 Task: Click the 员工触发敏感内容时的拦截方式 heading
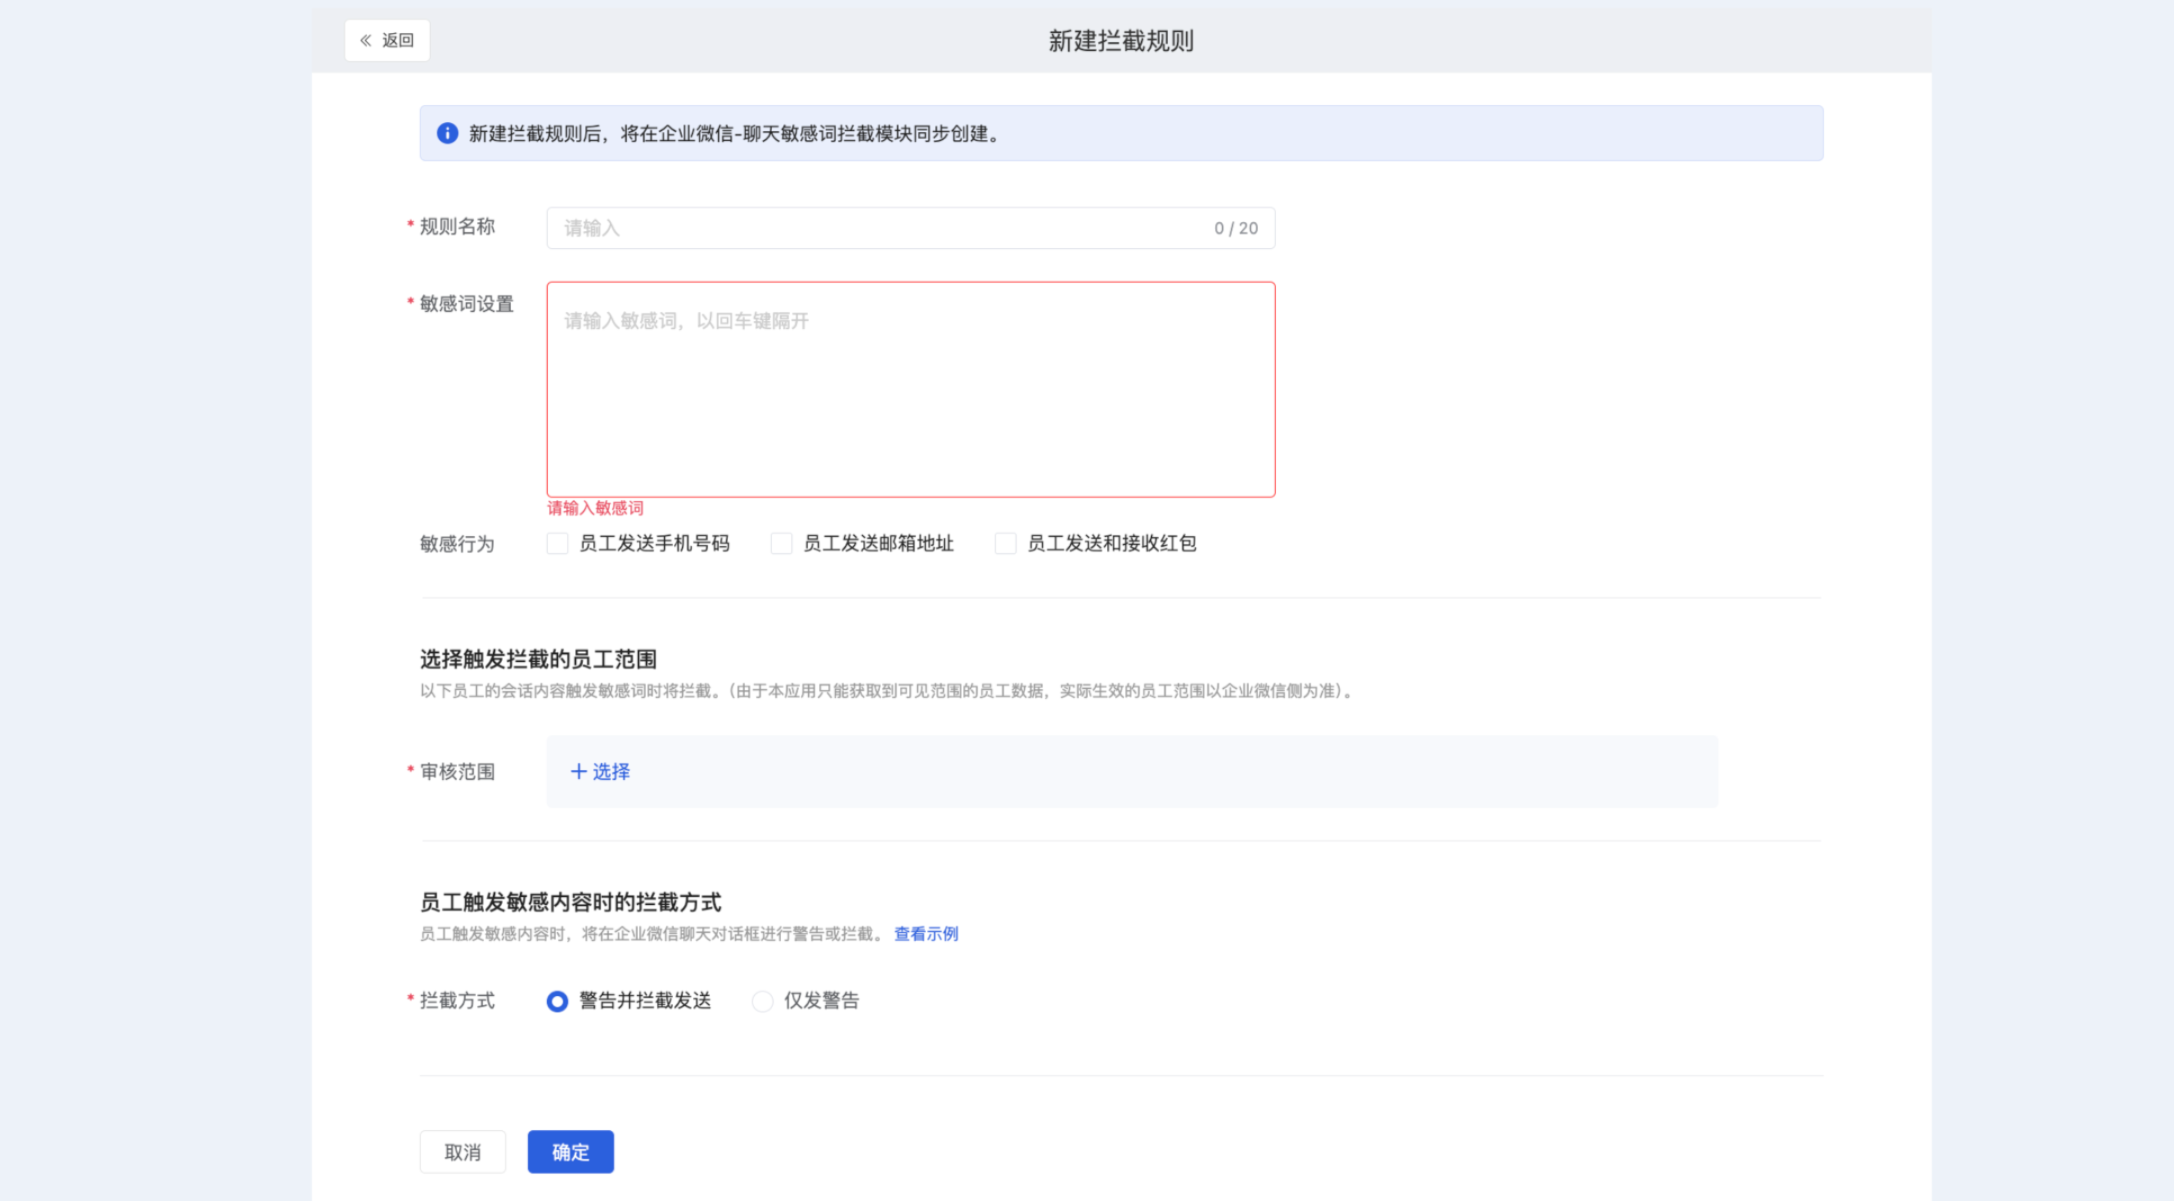click(570, 902)
